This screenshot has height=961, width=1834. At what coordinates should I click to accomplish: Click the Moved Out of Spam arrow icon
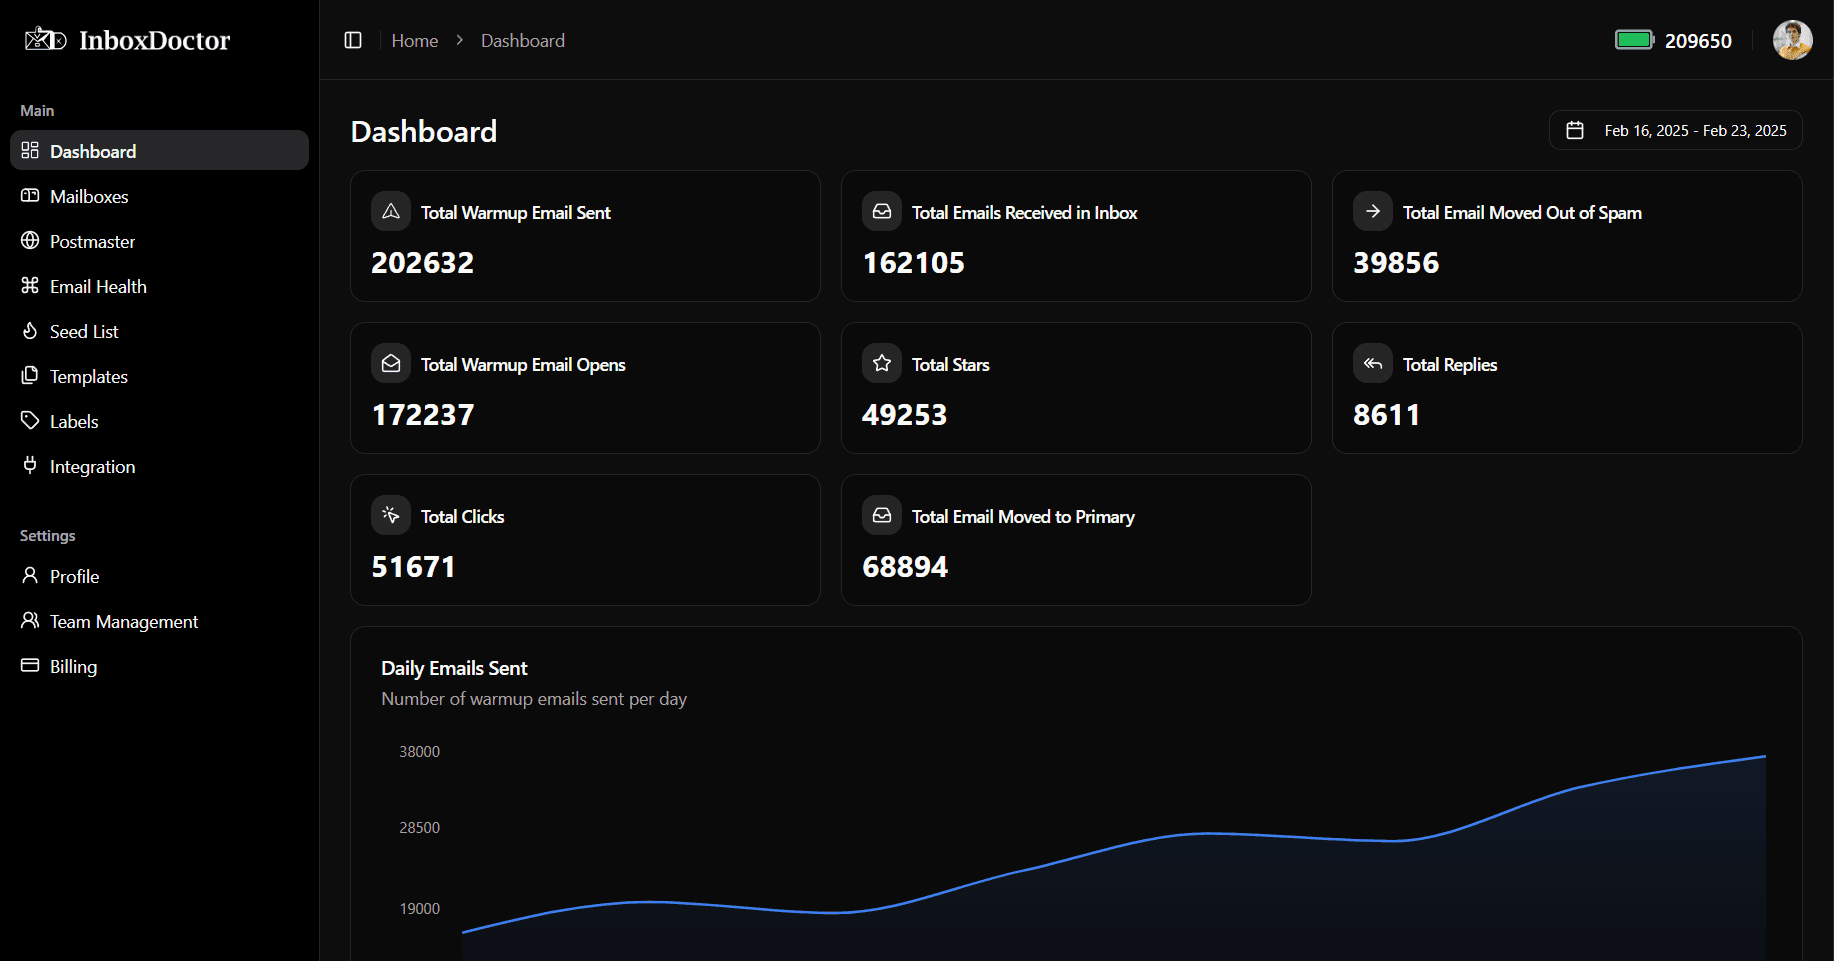click(x=1373, y=211)
